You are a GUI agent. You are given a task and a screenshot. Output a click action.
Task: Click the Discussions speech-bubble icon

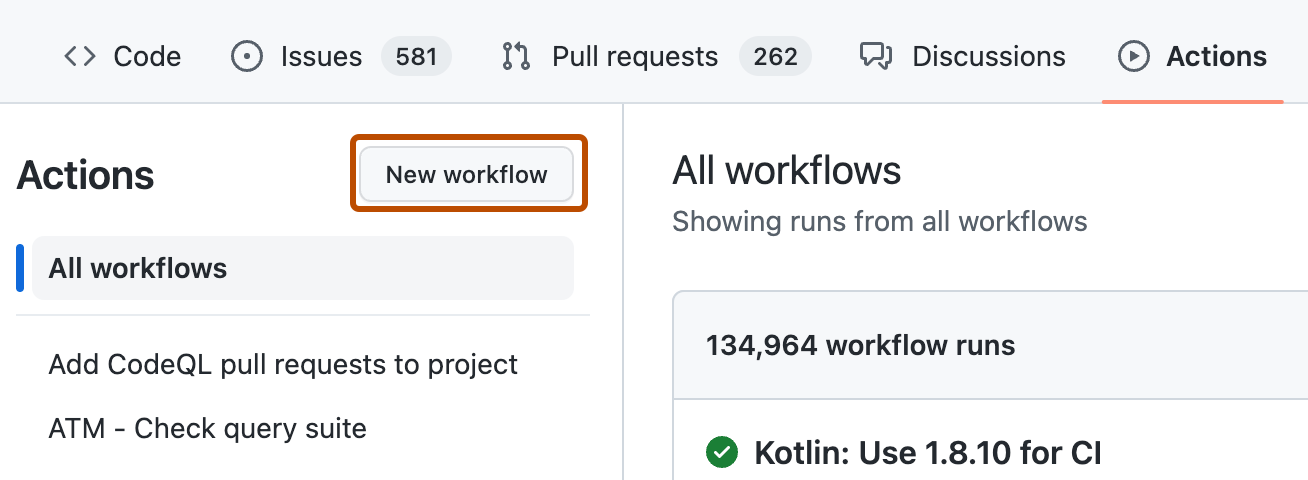[x=876, y=56]
